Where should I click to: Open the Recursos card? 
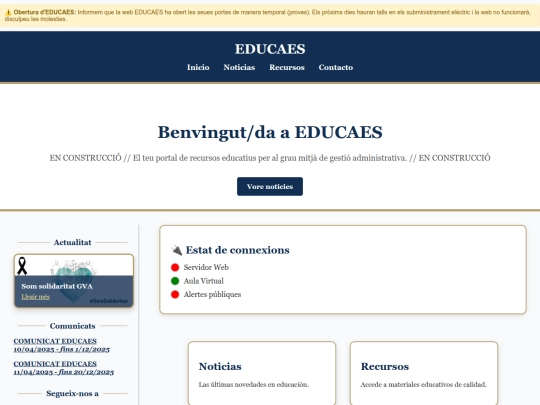424,373
